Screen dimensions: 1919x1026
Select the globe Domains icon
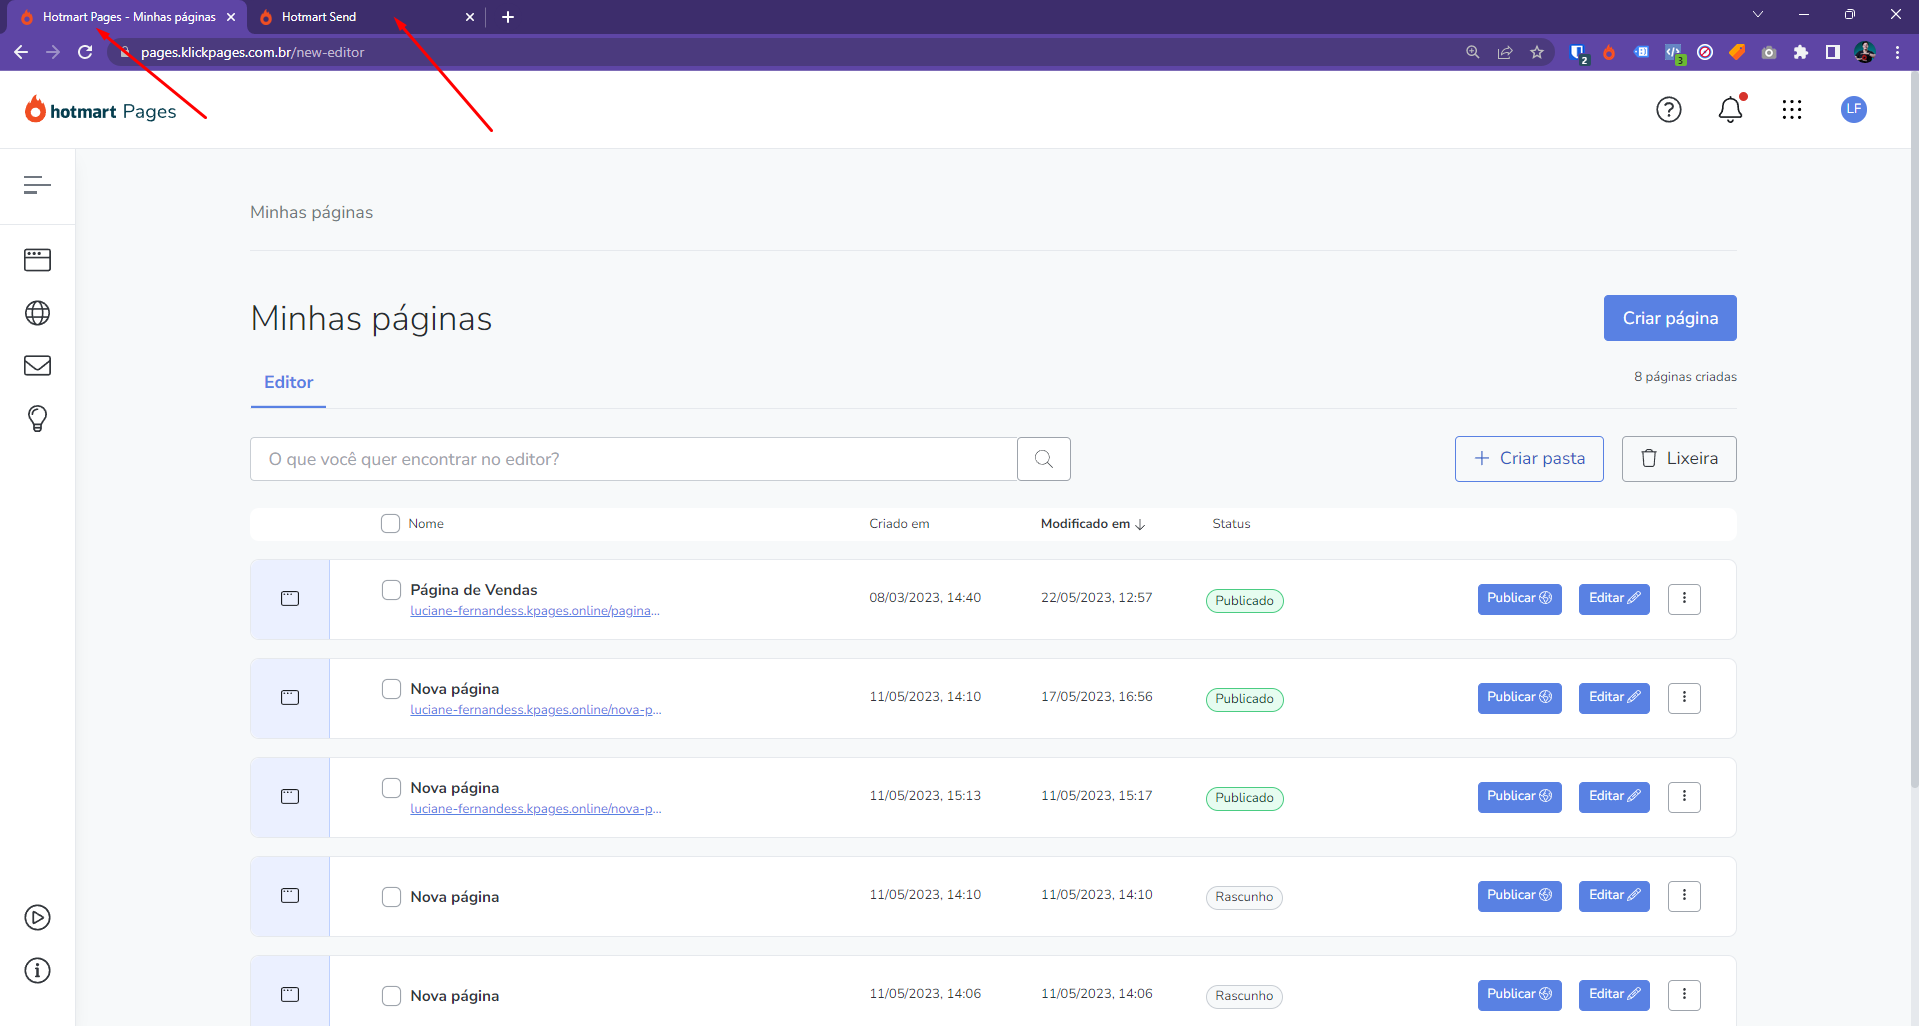[x=37, y=312]
